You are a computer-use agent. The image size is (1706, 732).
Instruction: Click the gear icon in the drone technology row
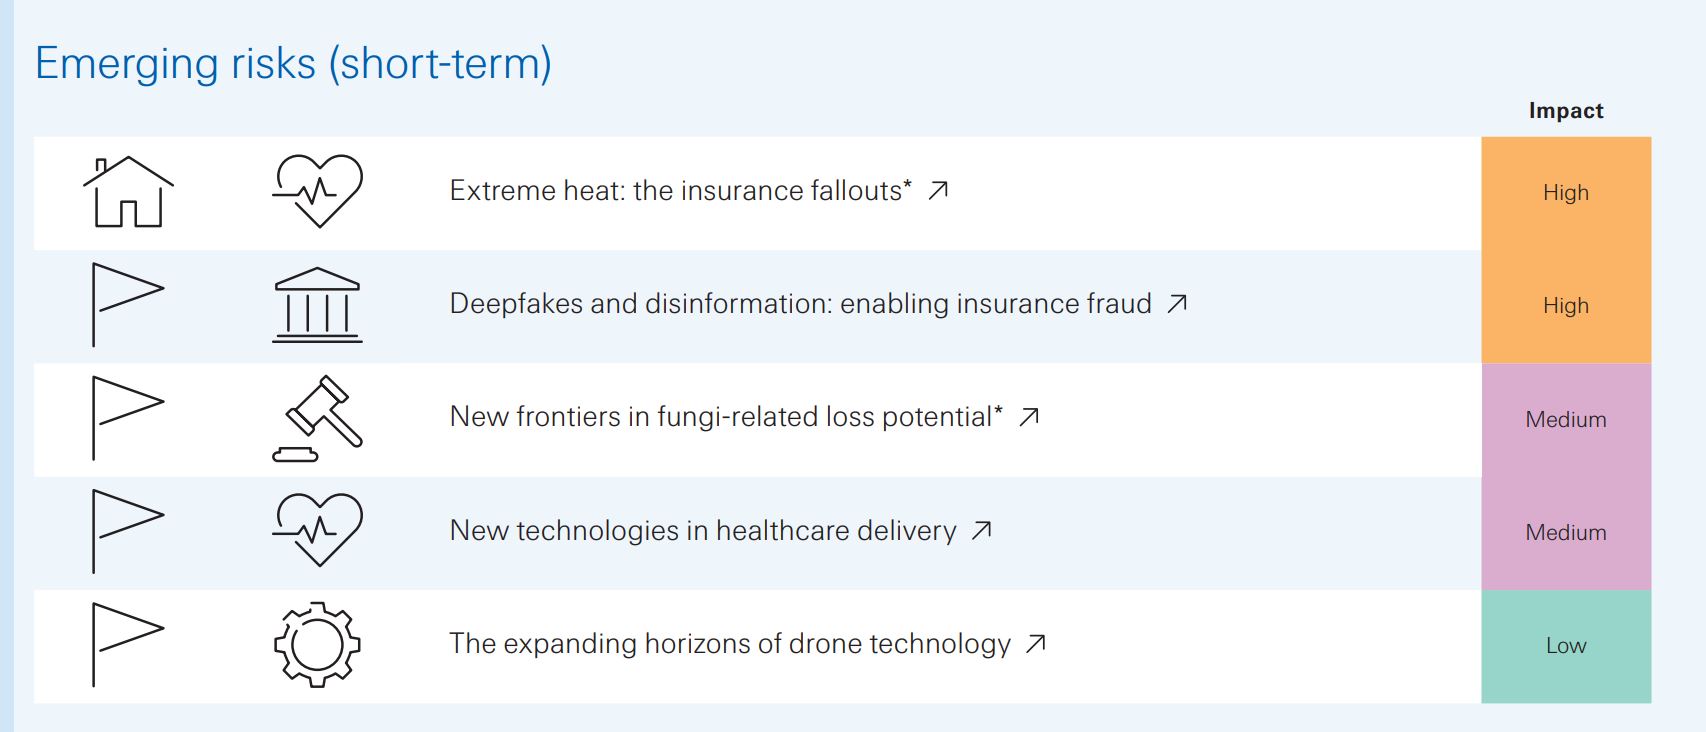[317, 644]
